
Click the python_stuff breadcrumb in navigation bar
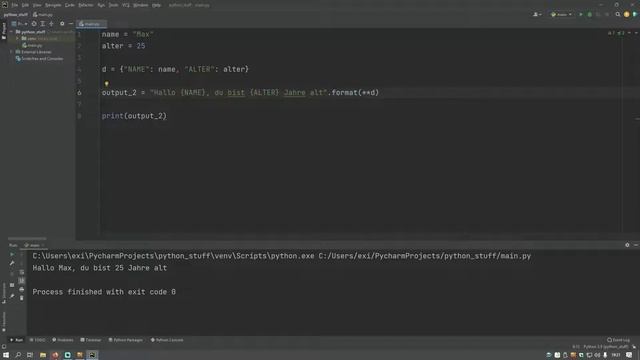click(16, 15)
